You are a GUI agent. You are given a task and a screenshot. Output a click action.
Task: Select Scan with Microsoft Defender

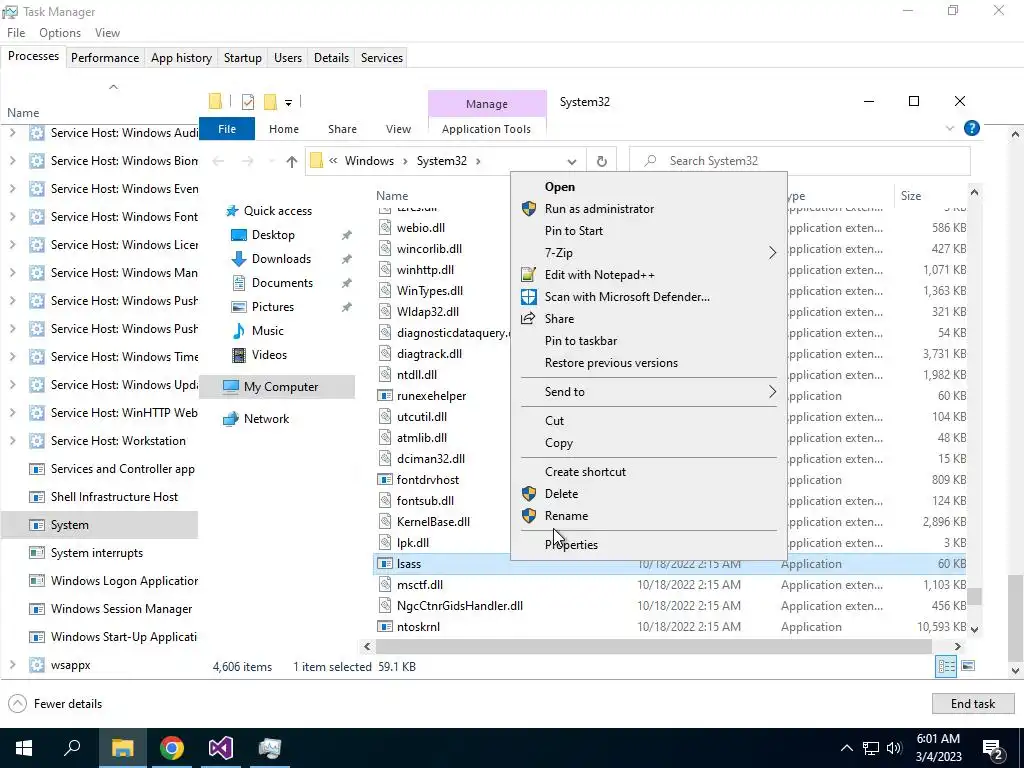[x=627, y=297]
